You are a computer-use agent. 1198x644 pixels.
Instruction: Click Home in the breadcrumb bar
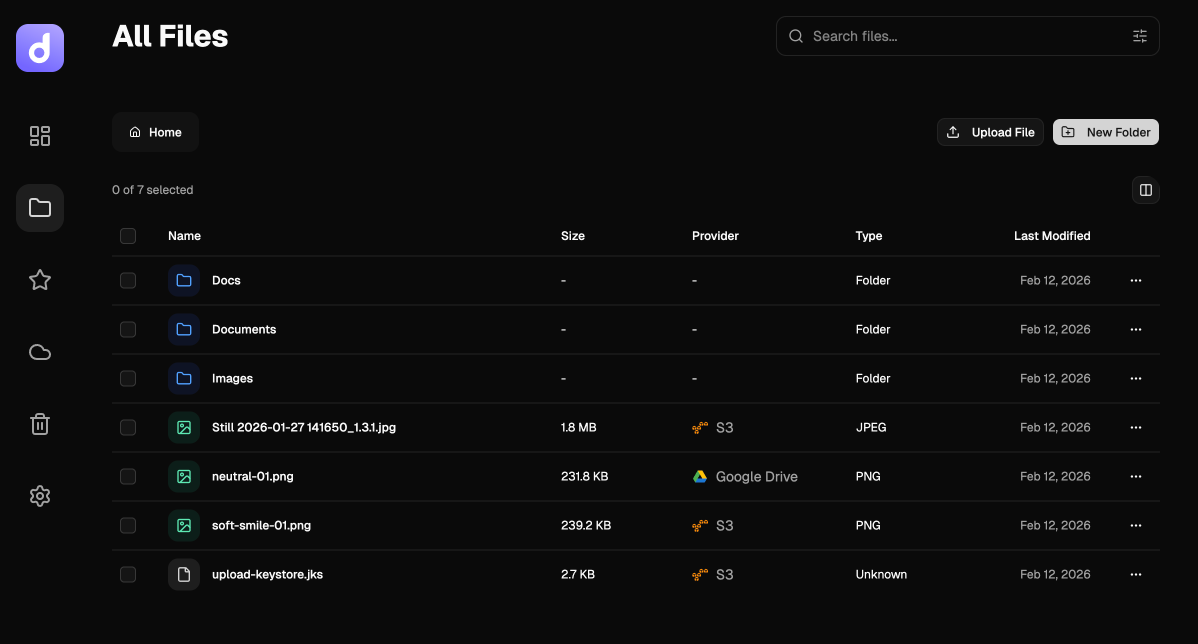click(x=155, y=131)
